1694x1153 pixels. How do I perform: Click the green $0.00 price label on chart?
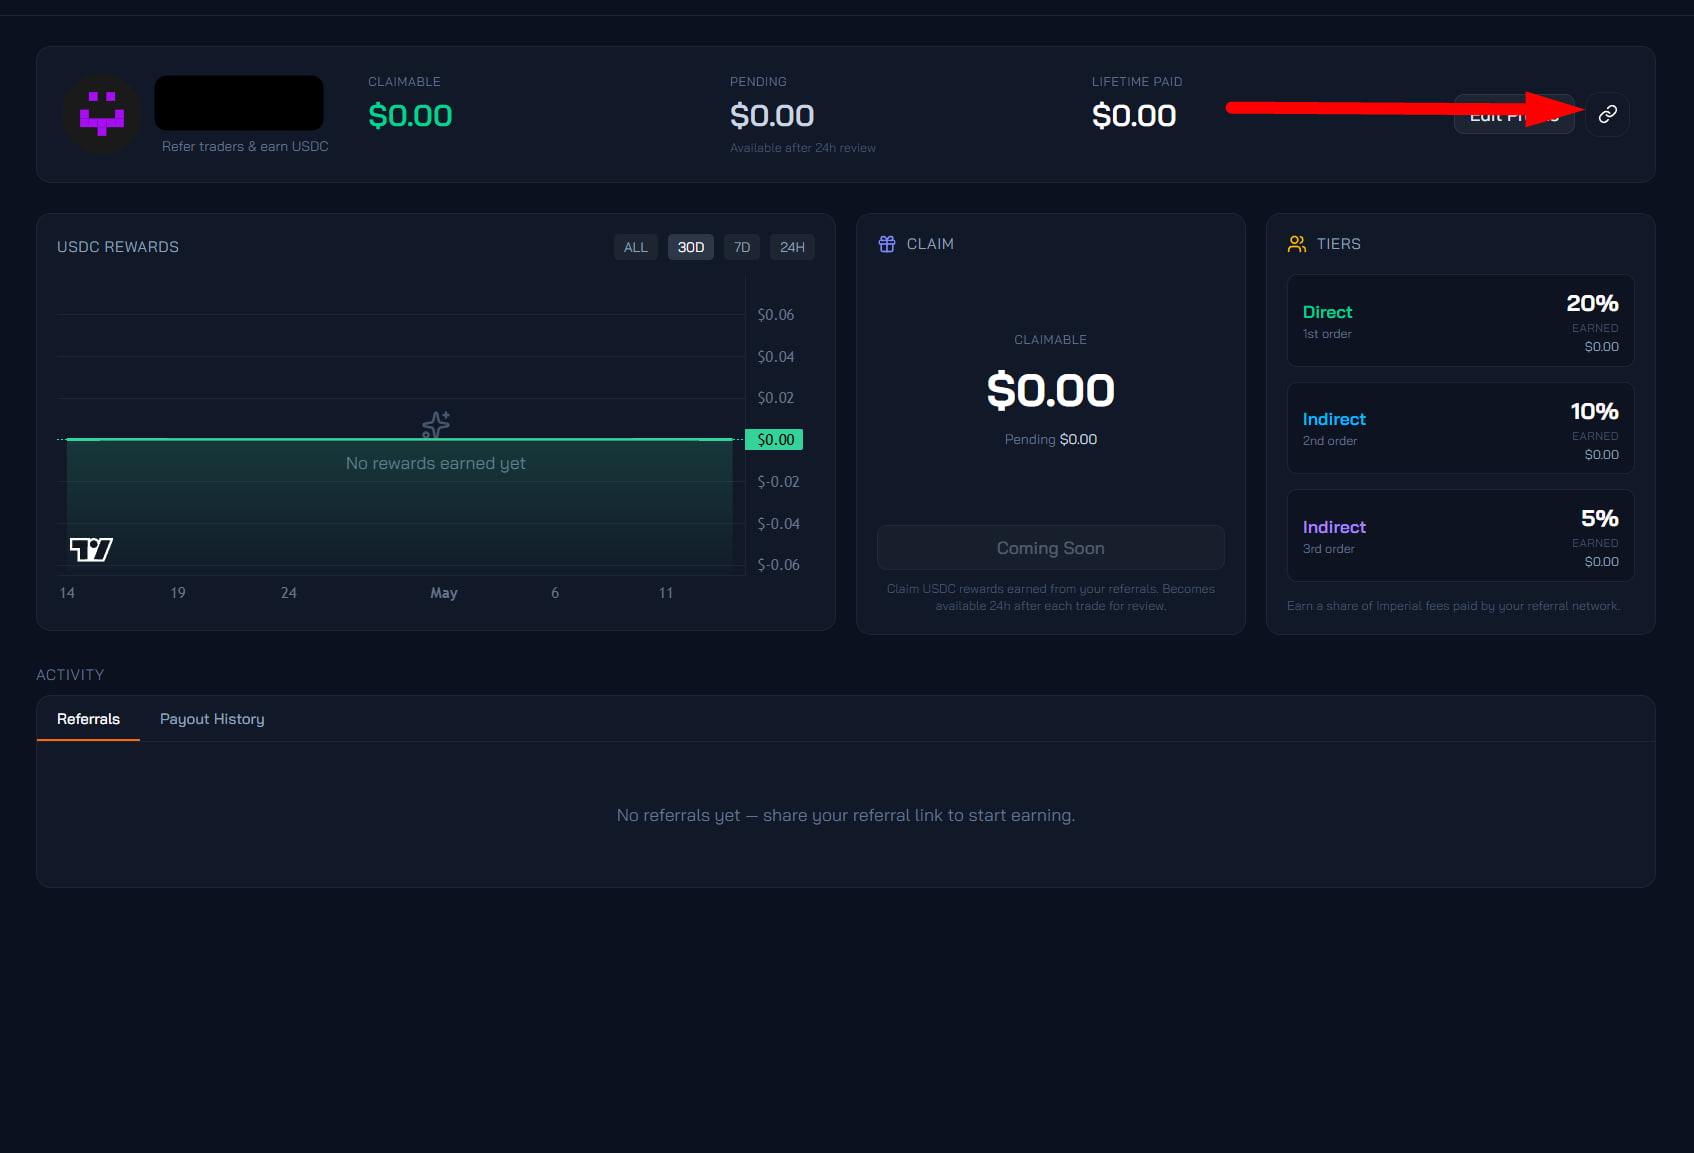pyautogui.click(x=775, y=439)
